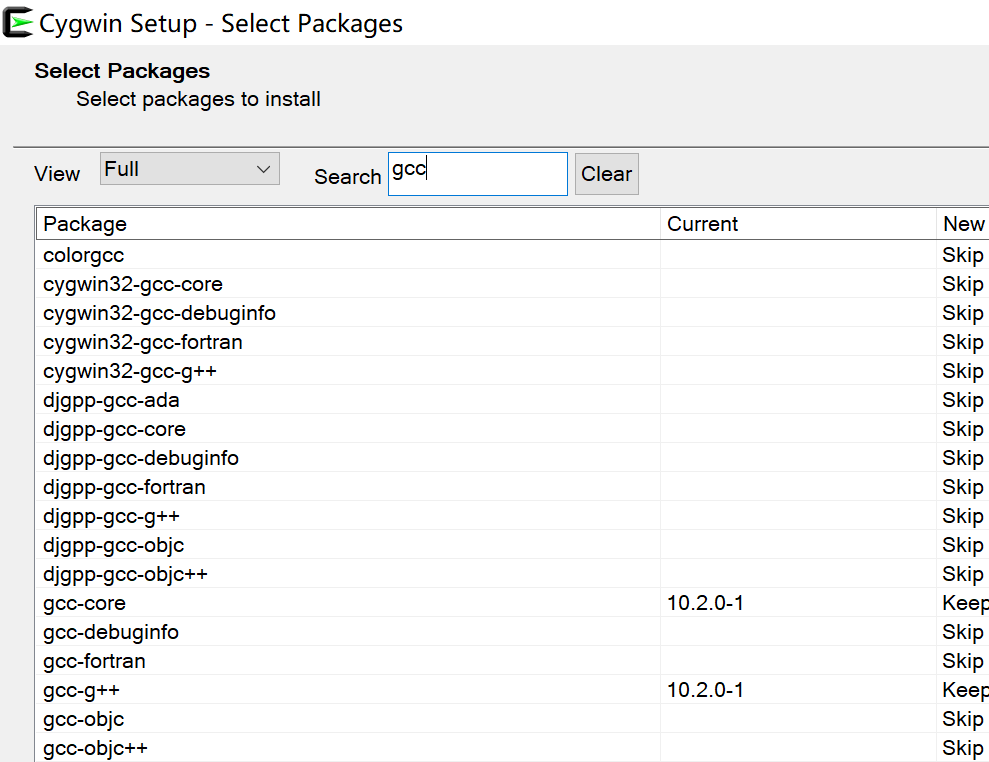The width and height of the screenshot is (989, 762).
Task: Select the gcc-fortran package name
Action: (x=94, y=661)
